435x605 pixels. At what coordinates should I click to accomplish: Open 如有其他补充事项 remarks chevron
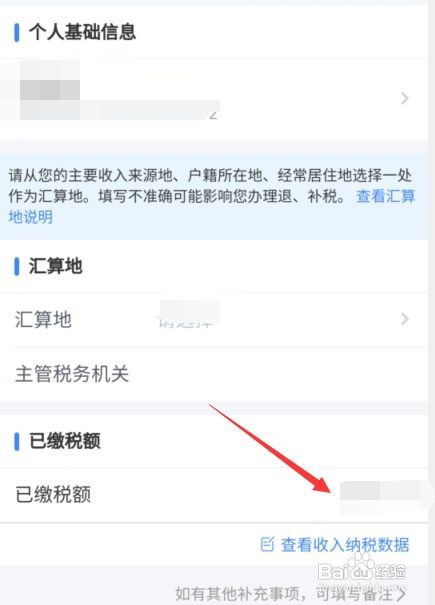pyautogui.click(x=401, y=593)
